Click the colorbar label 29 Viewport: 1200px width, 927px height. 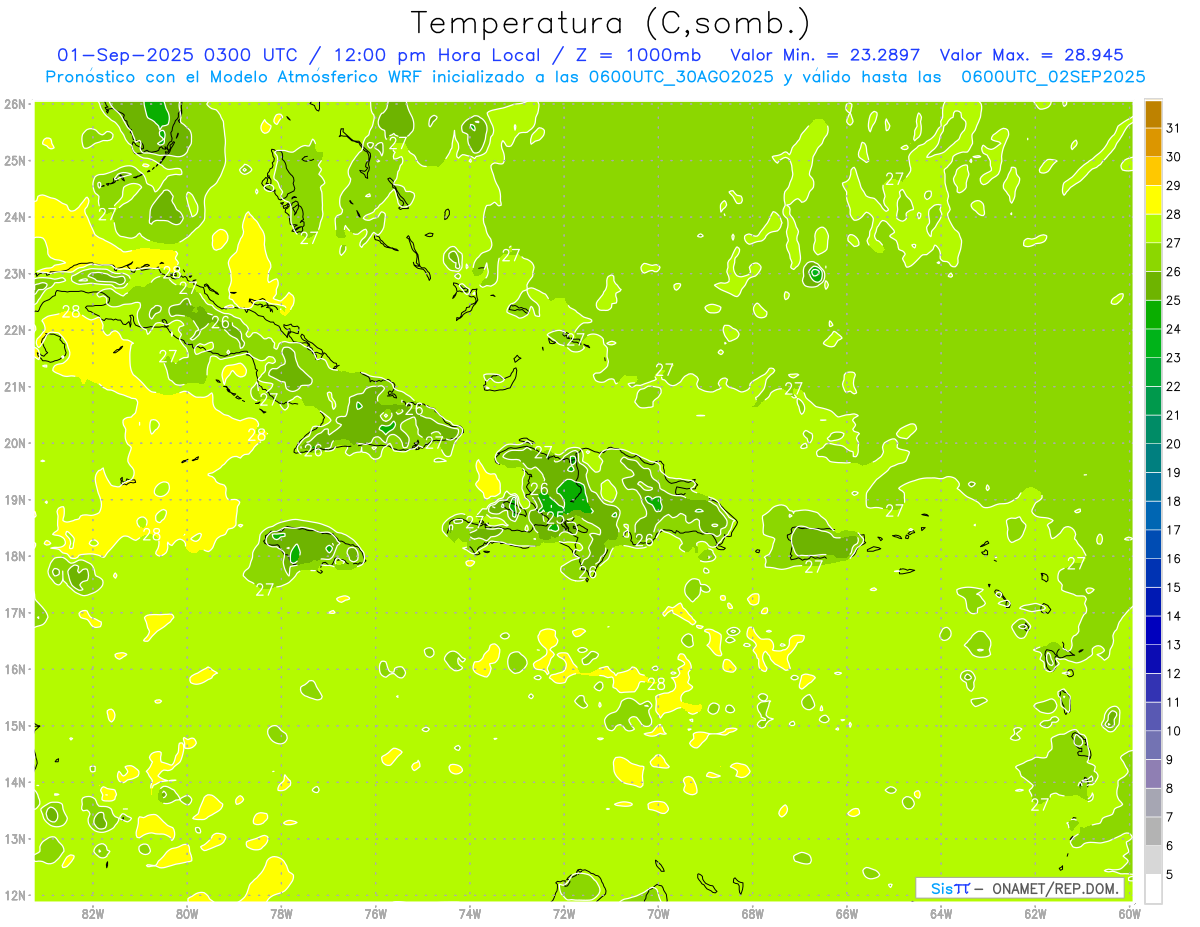(x=1173, y=185)
